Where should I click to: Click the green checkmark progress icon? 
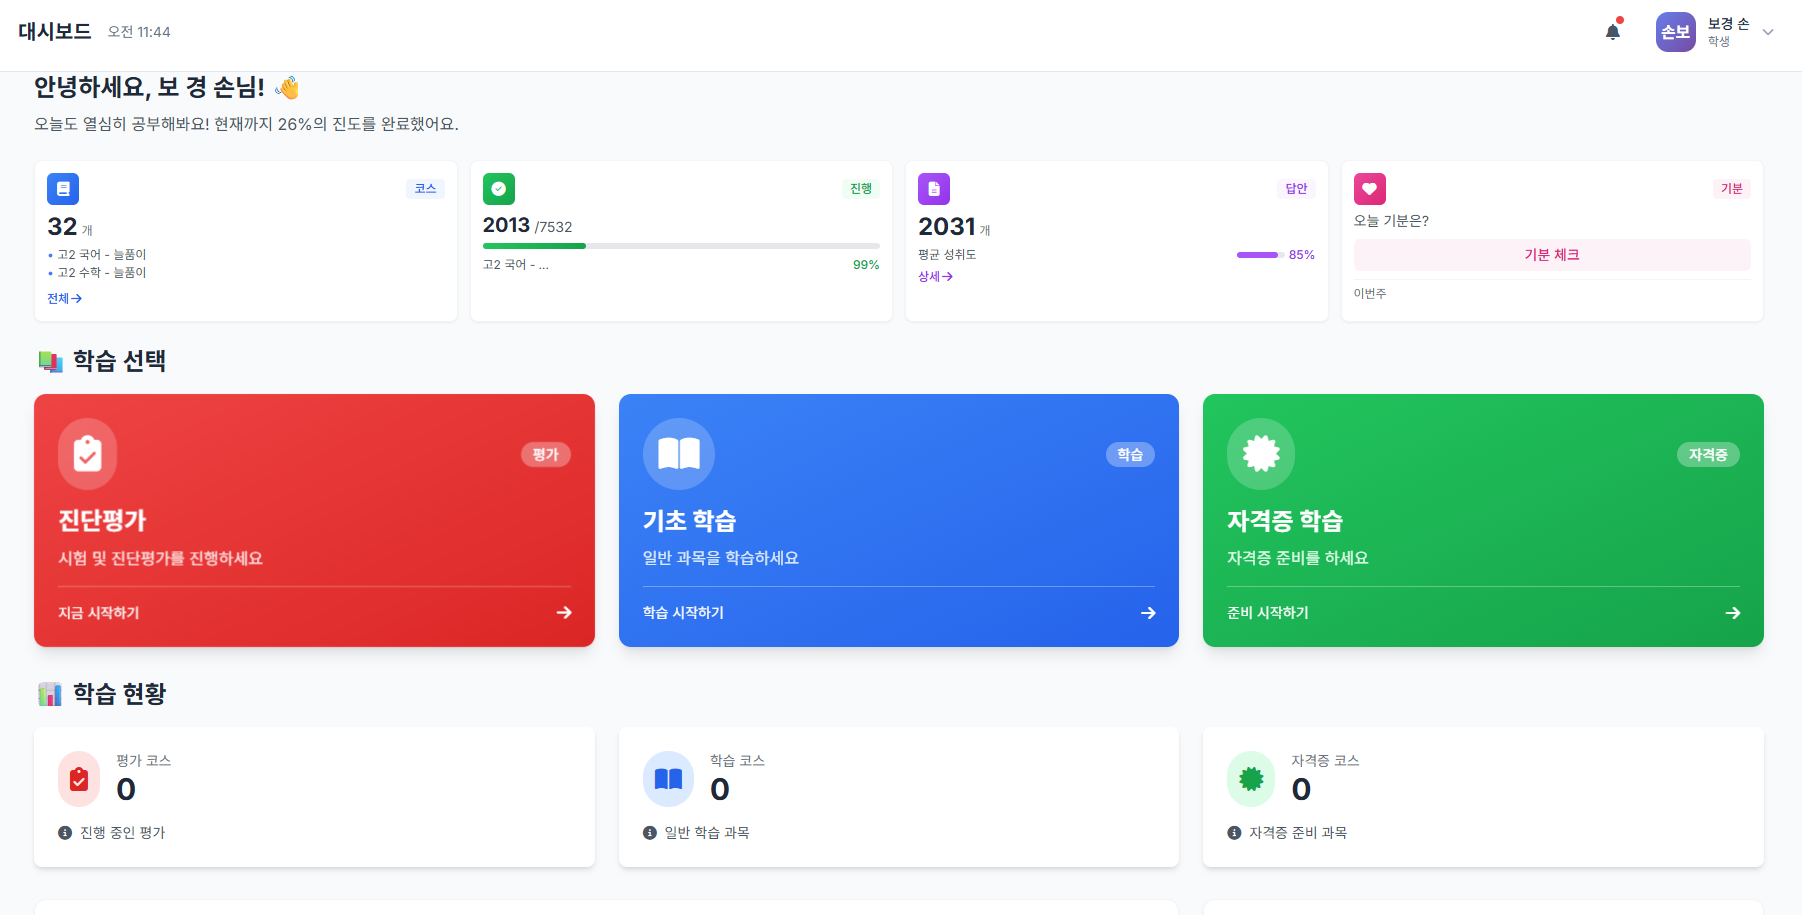(498, 188)
